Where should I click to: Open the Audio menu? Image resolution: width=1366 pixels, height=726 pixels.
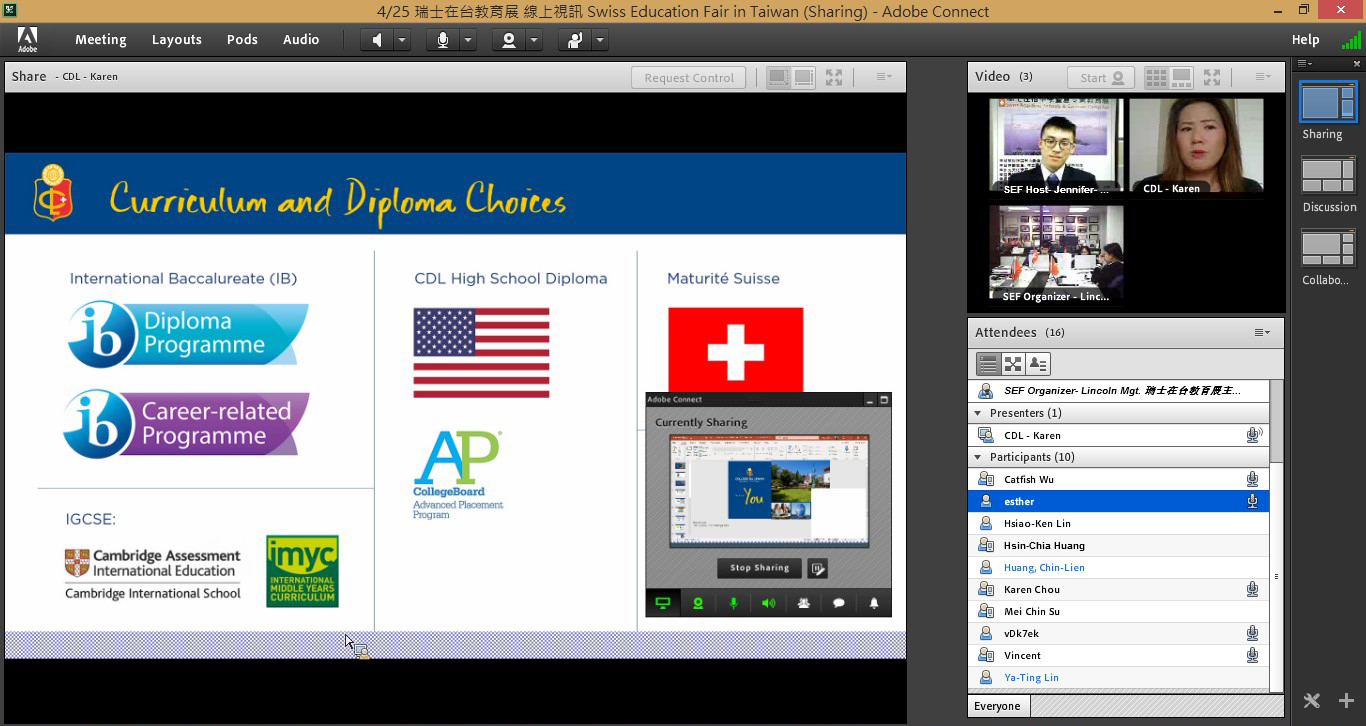pyautogui.click(x=301, y=40)
